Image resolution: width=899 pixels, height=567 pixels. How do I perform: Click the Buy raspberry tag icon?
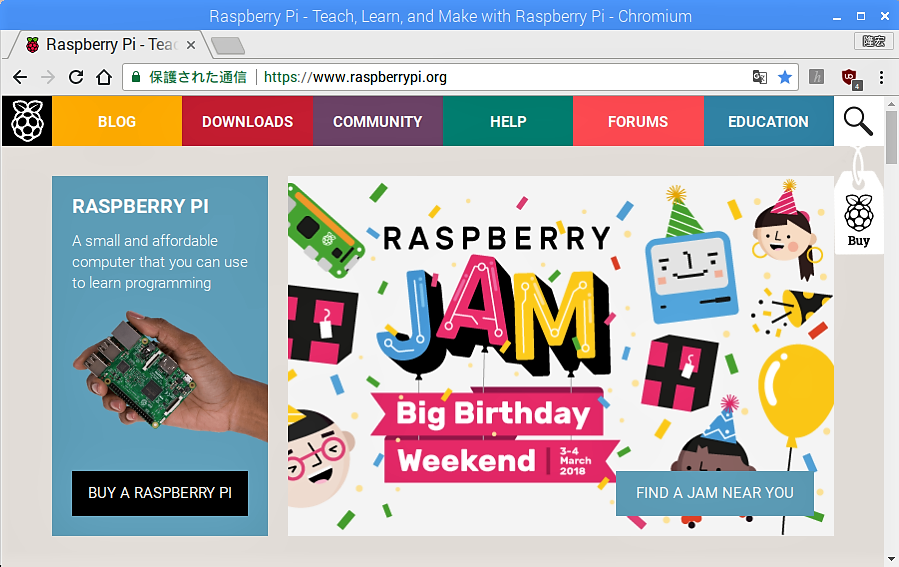(x=858, y=220)
